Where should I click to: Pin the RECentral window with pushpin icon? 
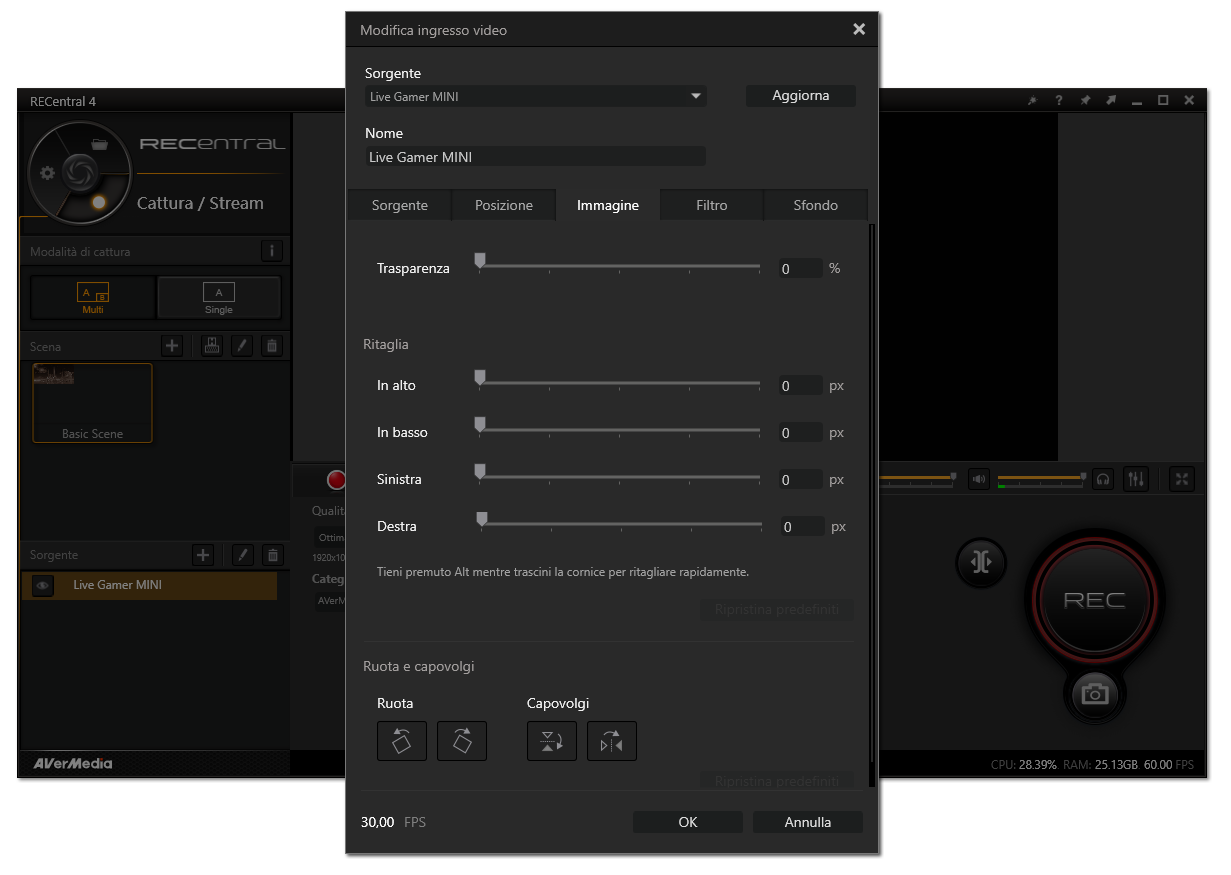pos(1085,101)
